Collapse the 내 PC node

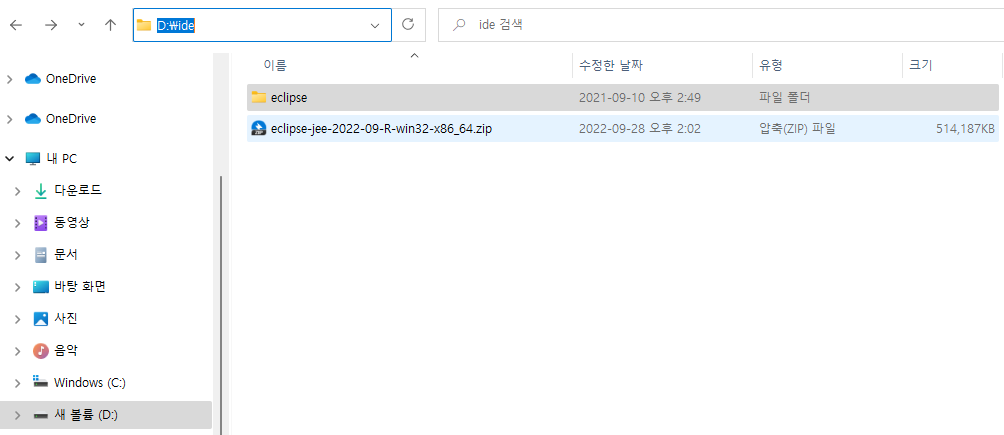pyautogui.click(x=10, y=158)
